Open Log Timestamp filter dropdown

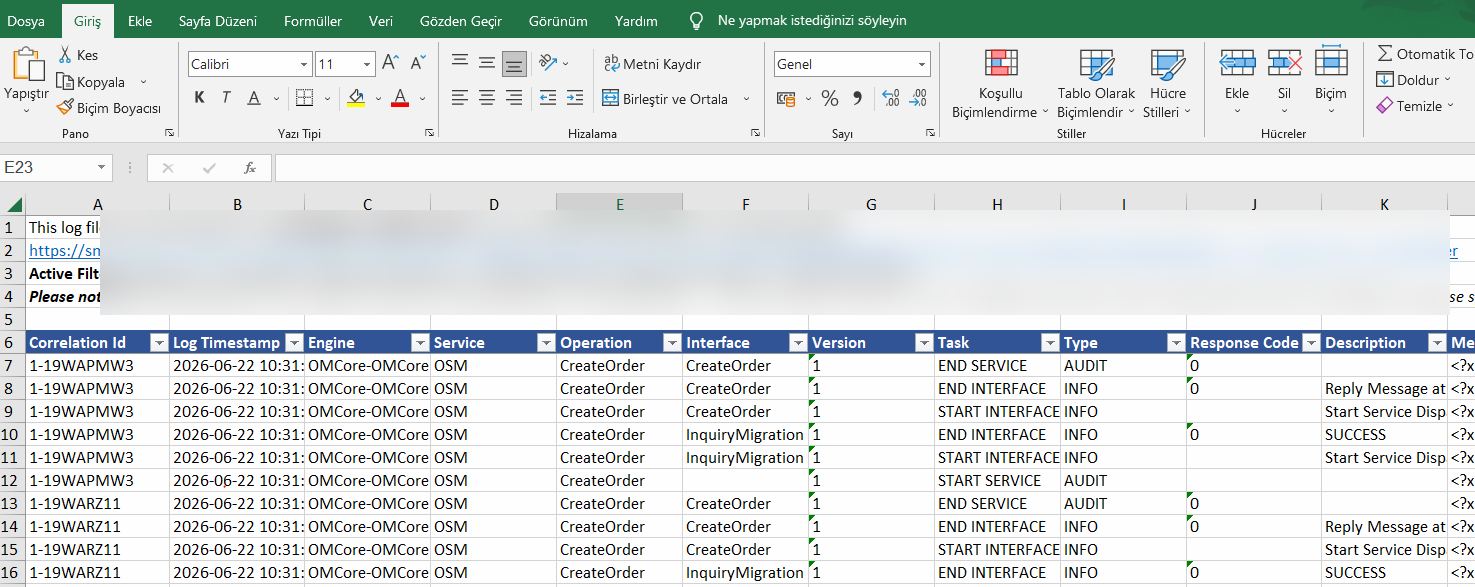293,343
